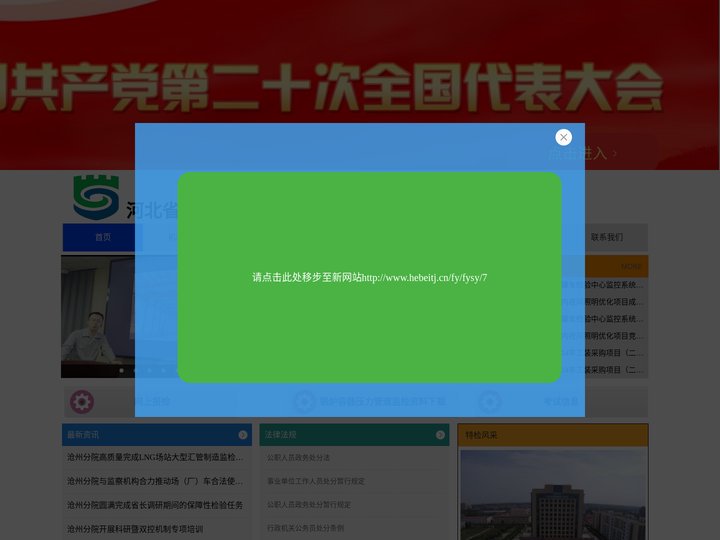720x540 pixels.
Task: Open the 法律法规 section title
Action: tap(281, 434)
